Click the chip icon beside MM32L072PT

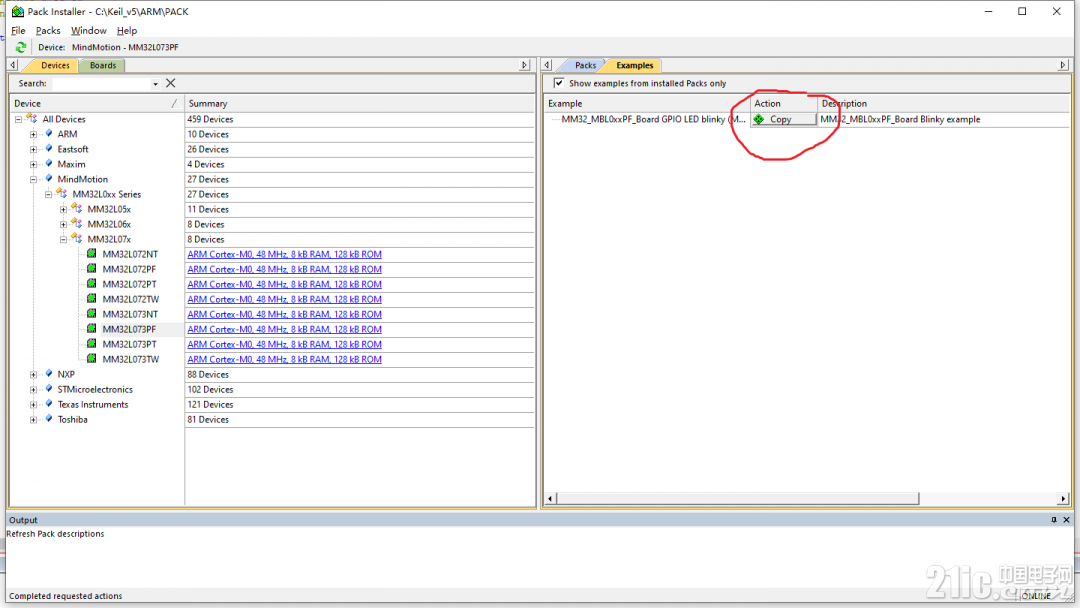click(x=92, y=284)
